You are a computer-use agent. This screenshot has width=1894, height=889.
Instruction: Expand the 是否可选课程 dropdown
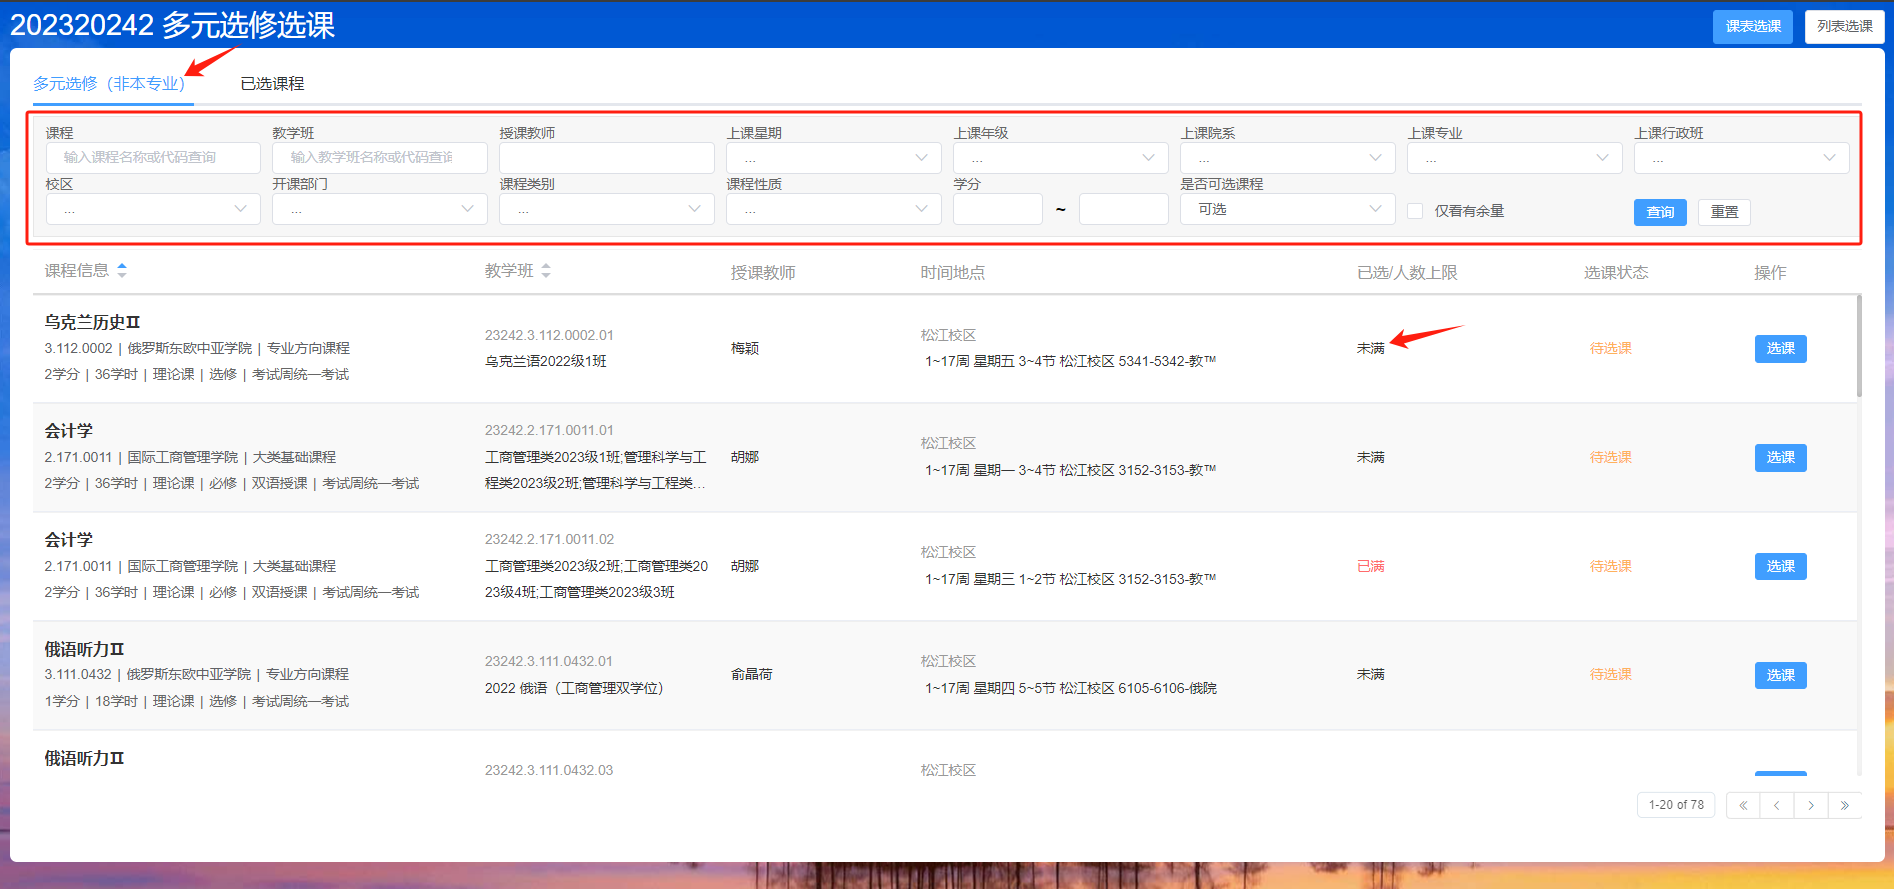[1287, 209]
